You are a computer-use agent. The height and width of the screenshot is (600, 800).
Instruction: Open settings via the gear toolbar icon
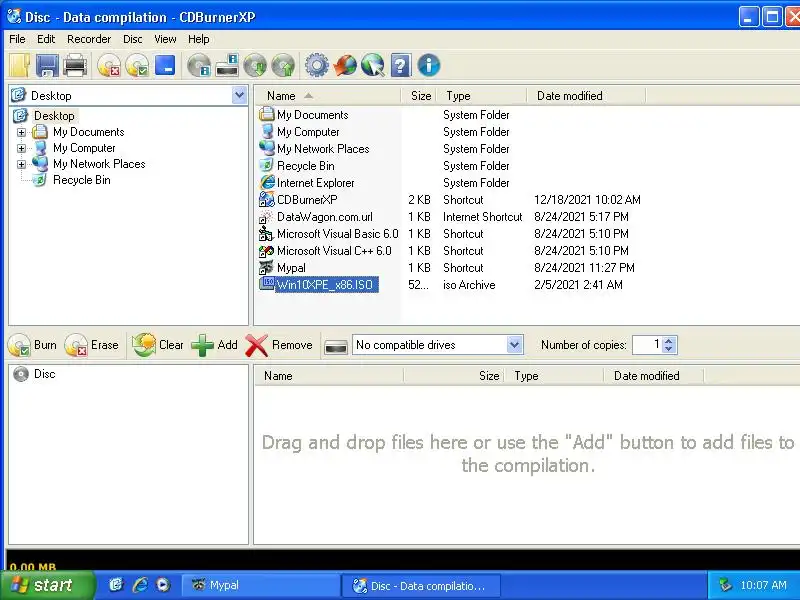(317, 65)
